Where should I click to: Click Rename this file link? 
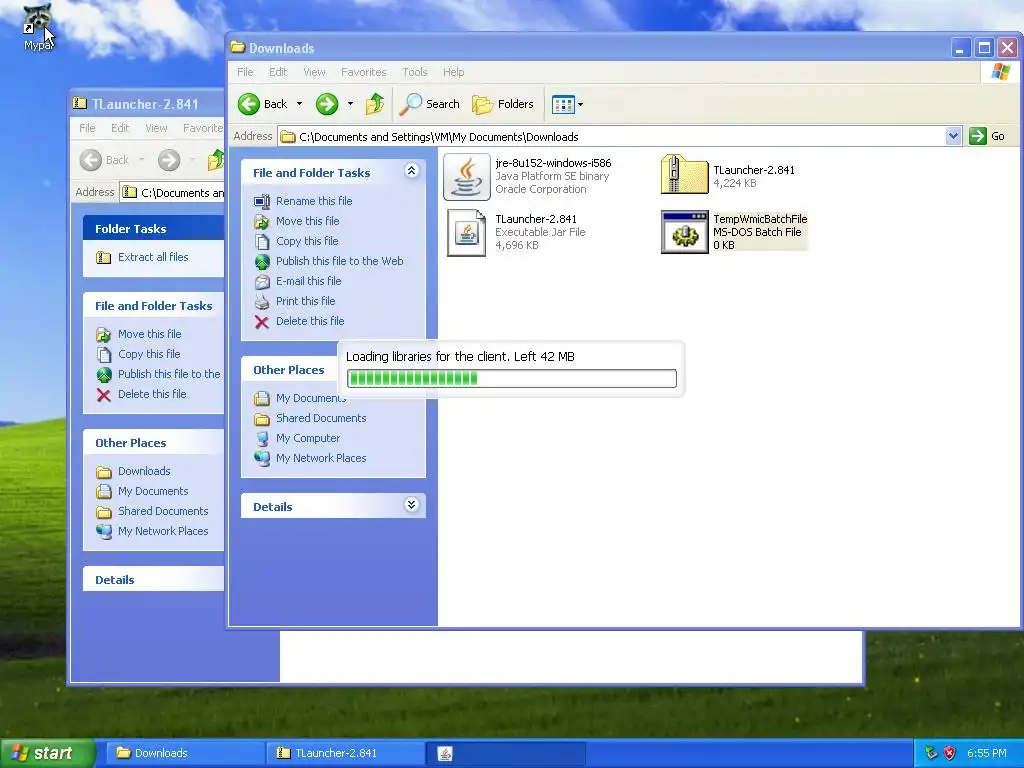point(313,201)
